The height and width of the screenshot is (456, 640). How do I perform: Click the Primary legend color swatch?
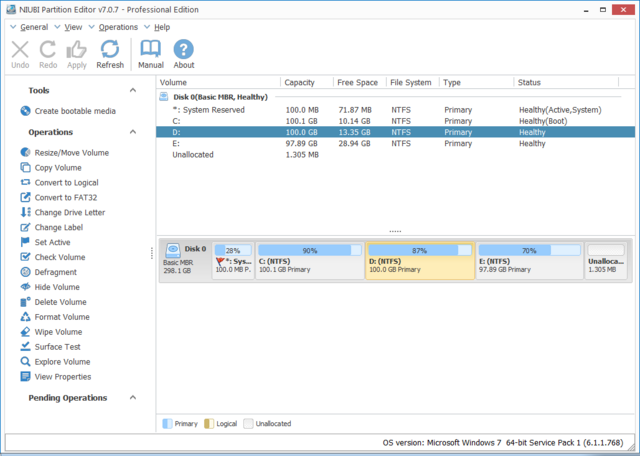pyautogui.click(x=167, y=424)
